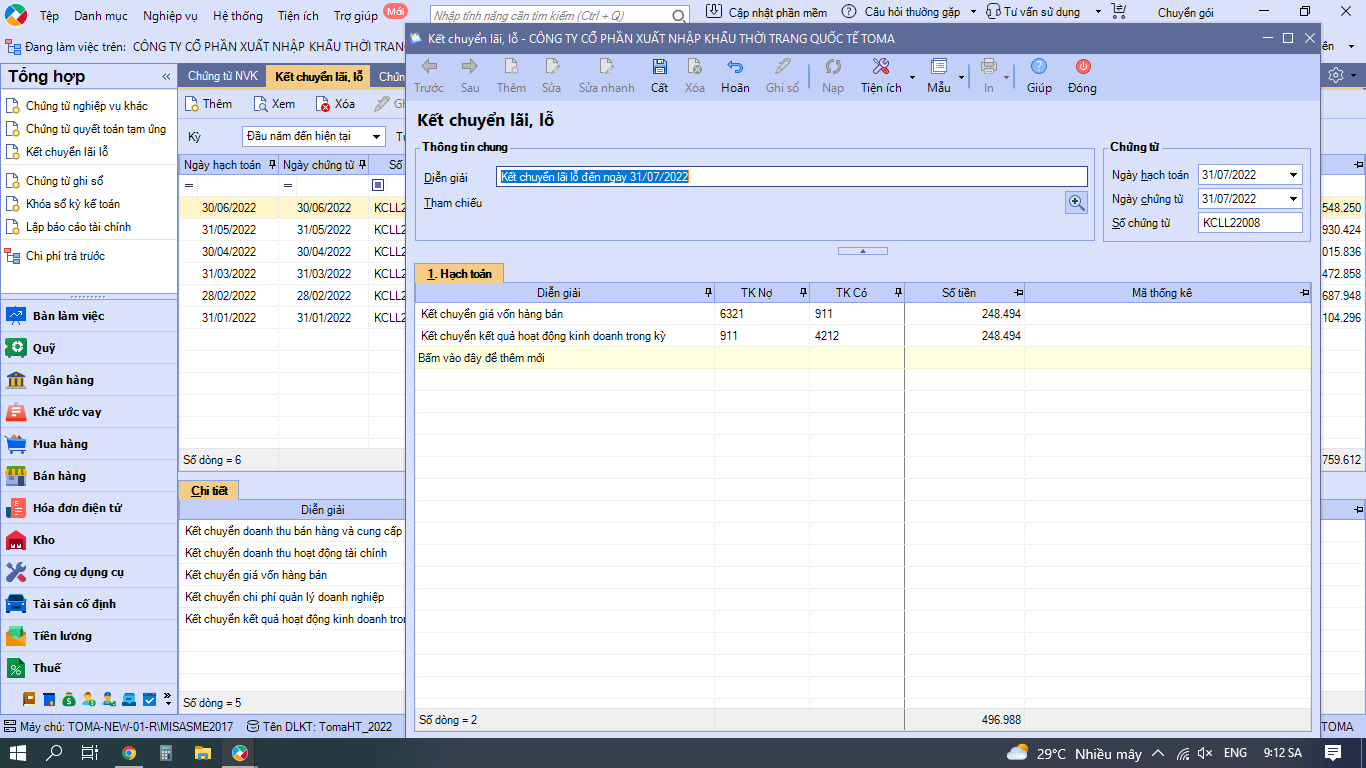Open the Bán hàng module

point(90,476)
